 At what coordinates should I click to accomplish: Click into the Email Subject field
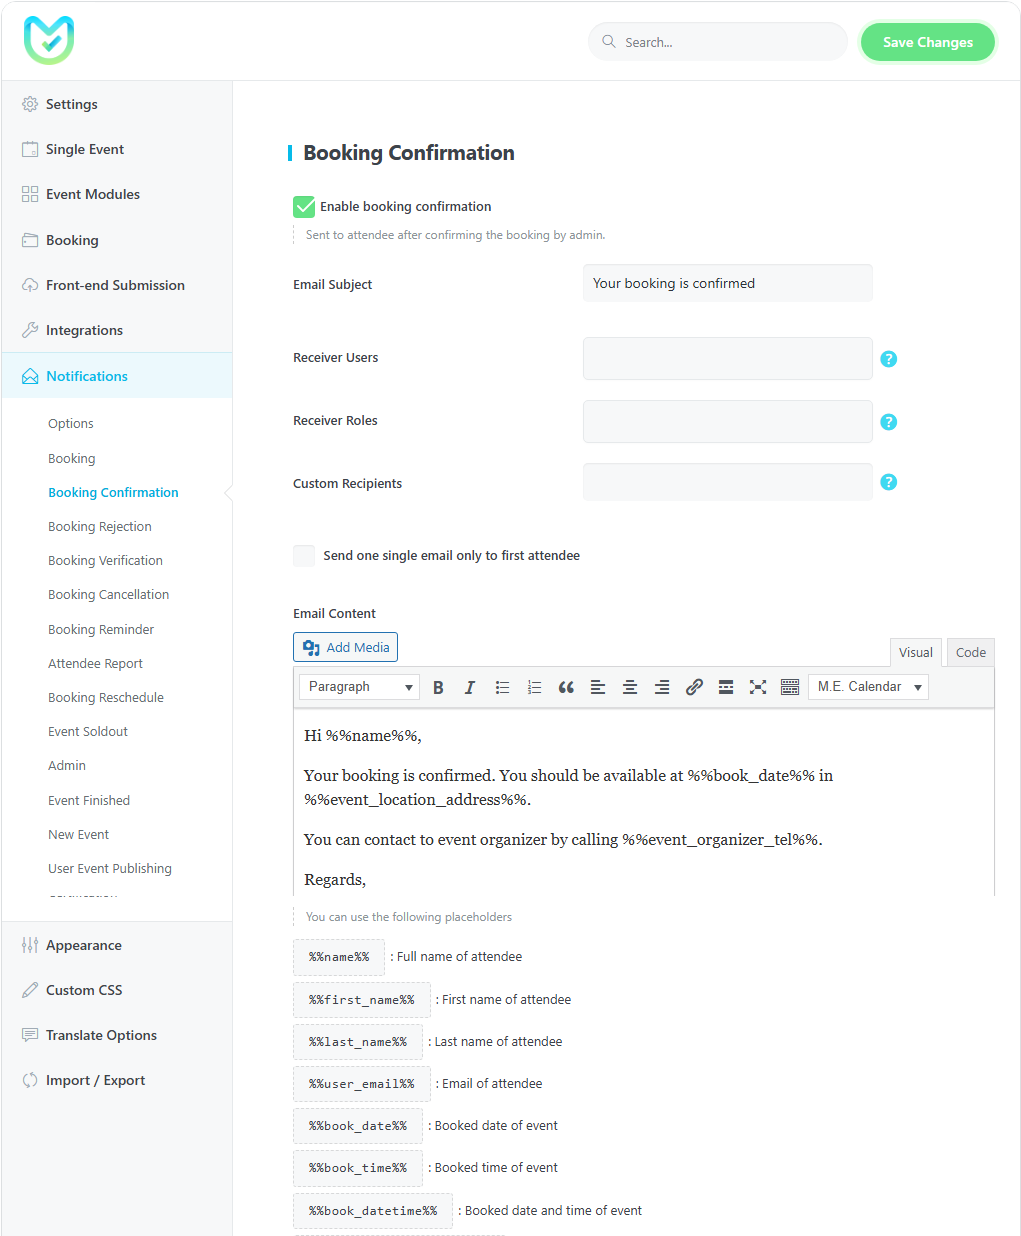(727, 283)
